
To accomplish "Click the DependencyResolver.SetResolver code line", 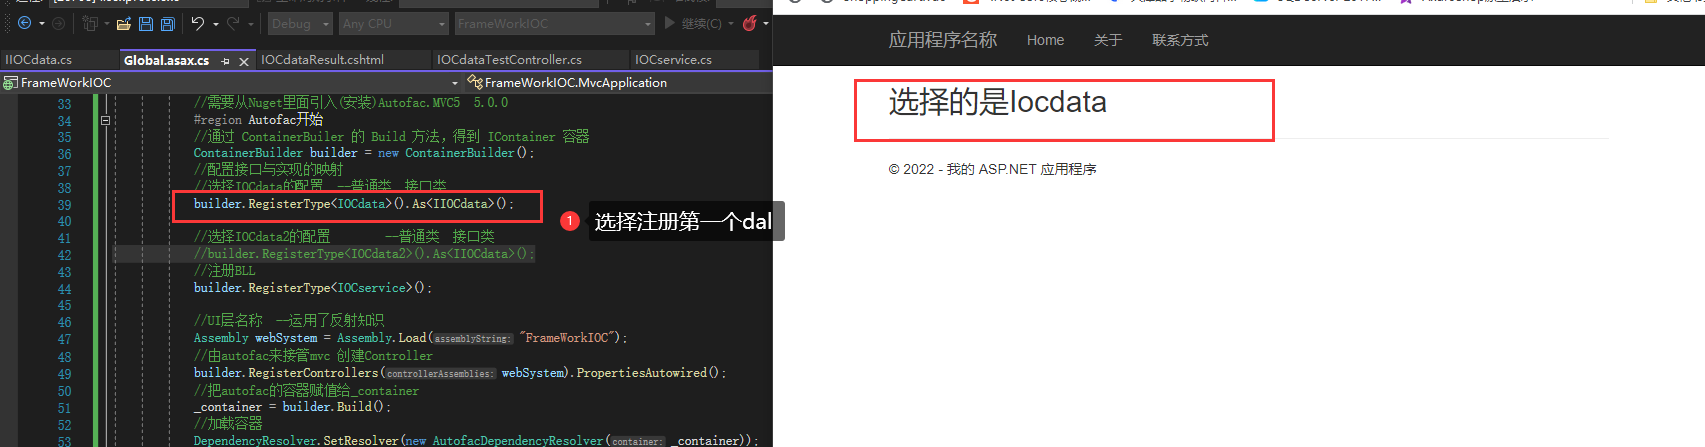I will tap(476, 440).
